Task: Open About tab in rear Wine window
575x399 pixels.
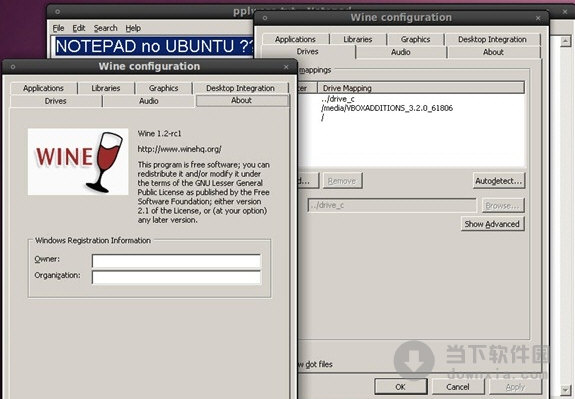Action: coord(494,52)
